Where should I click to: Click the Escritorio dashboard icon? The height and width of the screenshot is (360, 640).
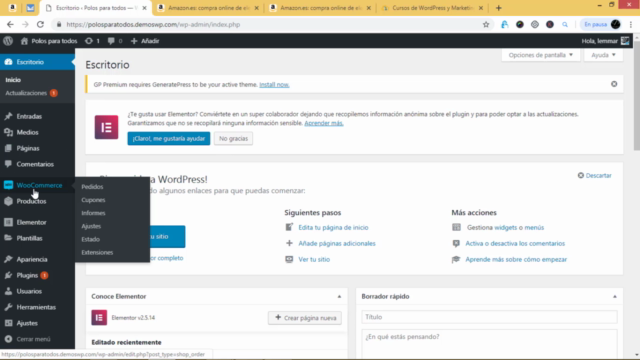pyautogui.click(x=8, y=62)
